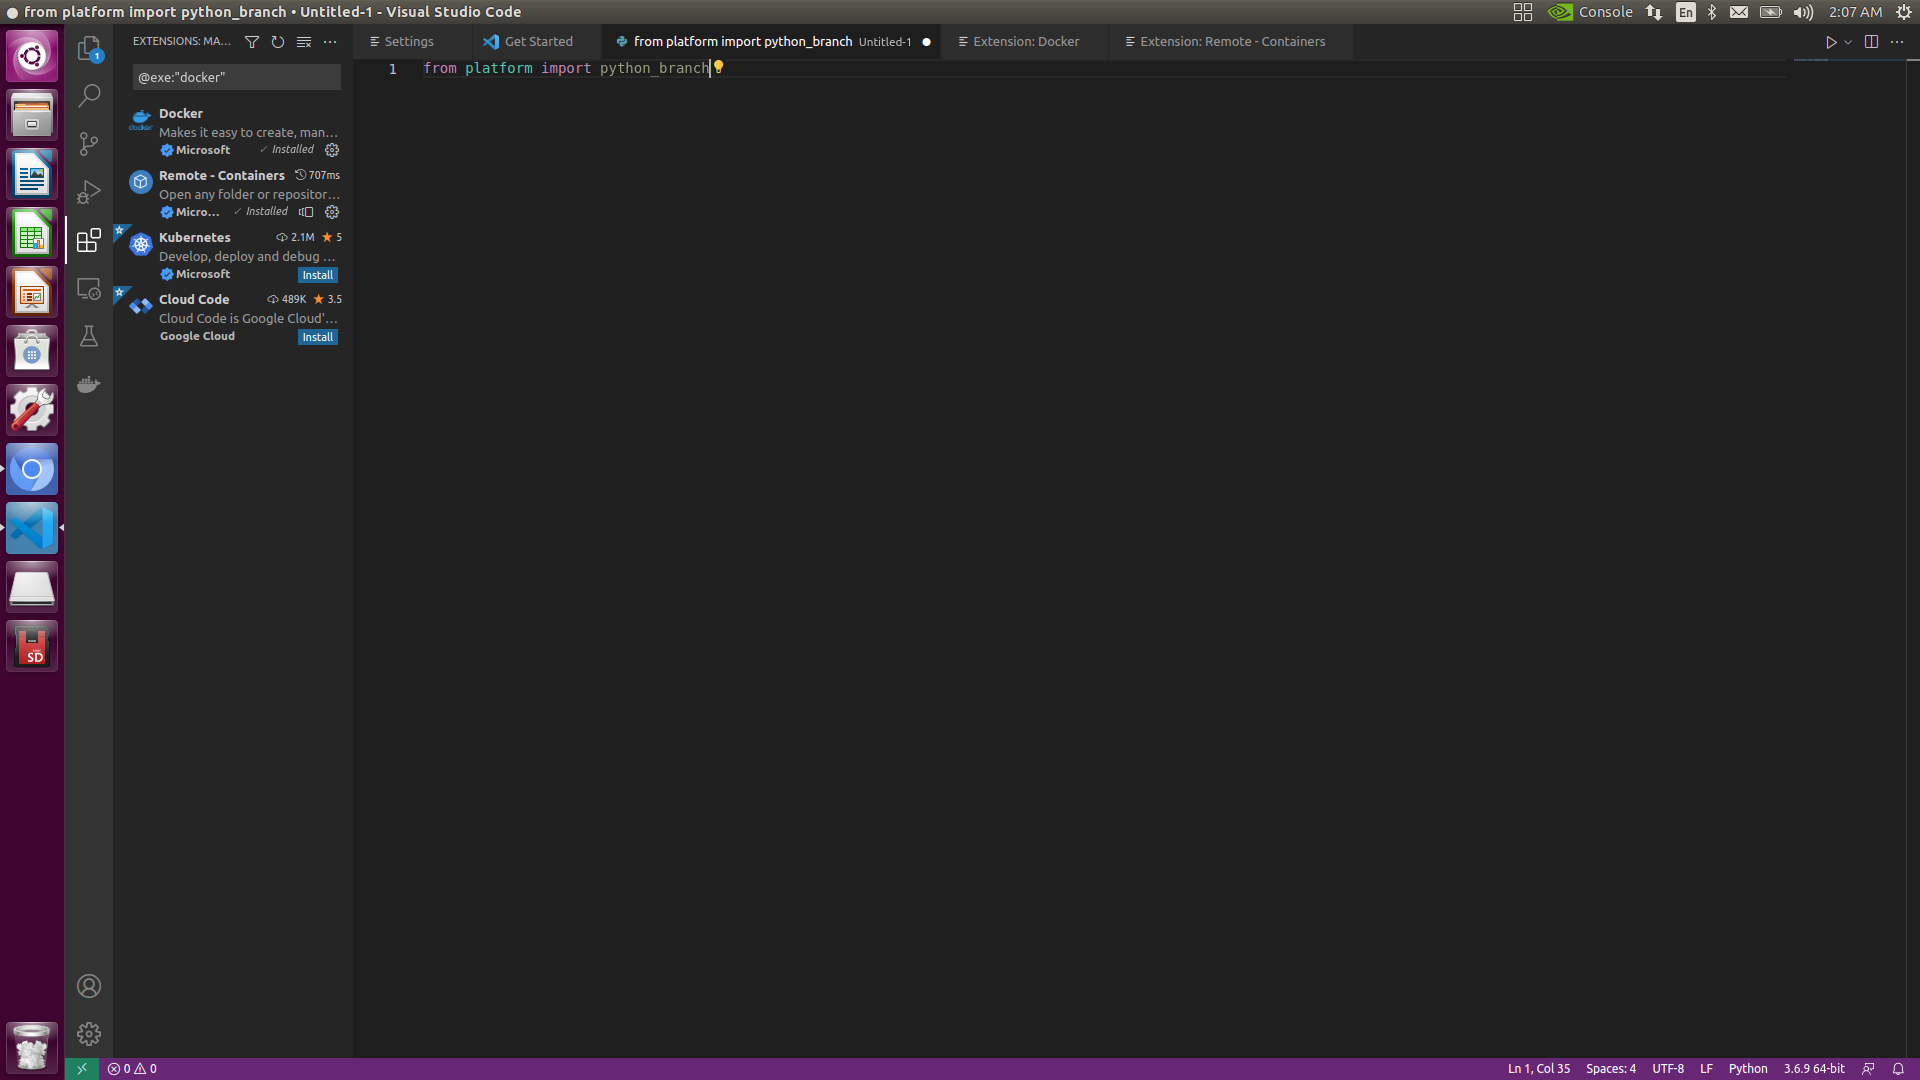This screenshot has width=1920, height=1080.
Task: Switch to the Extension: Docker tab
Action: click(x=1026, y=41)
